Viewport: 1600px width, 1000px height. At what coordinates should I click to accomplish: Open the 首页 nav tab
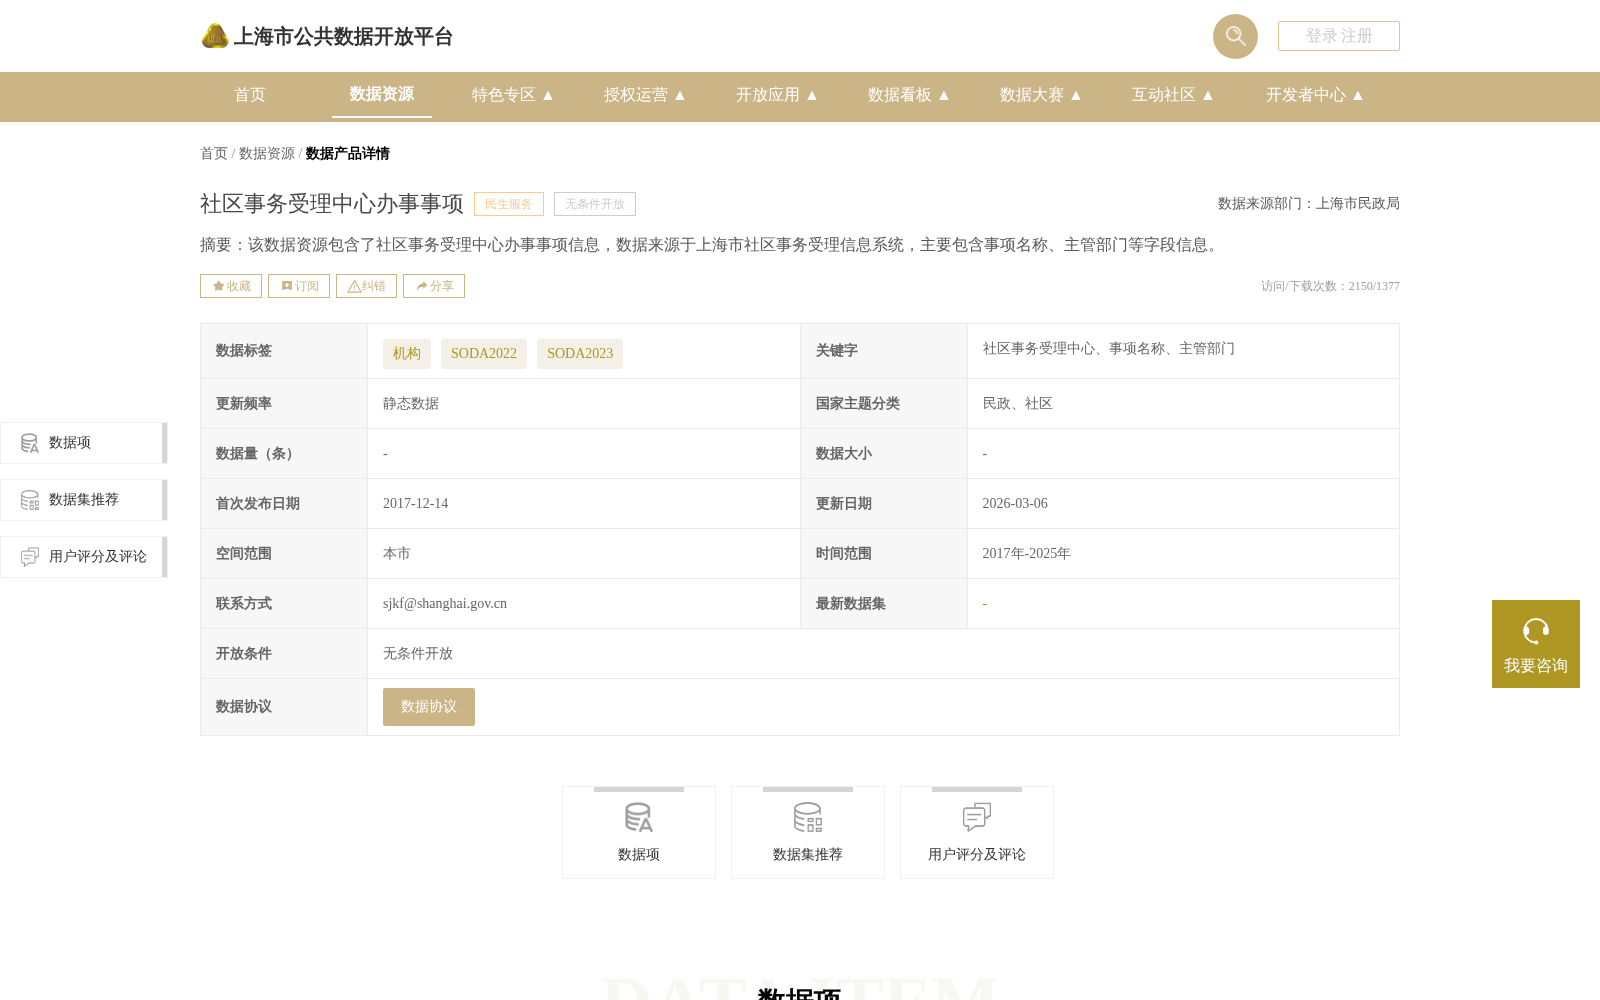[x=250, y=95]
